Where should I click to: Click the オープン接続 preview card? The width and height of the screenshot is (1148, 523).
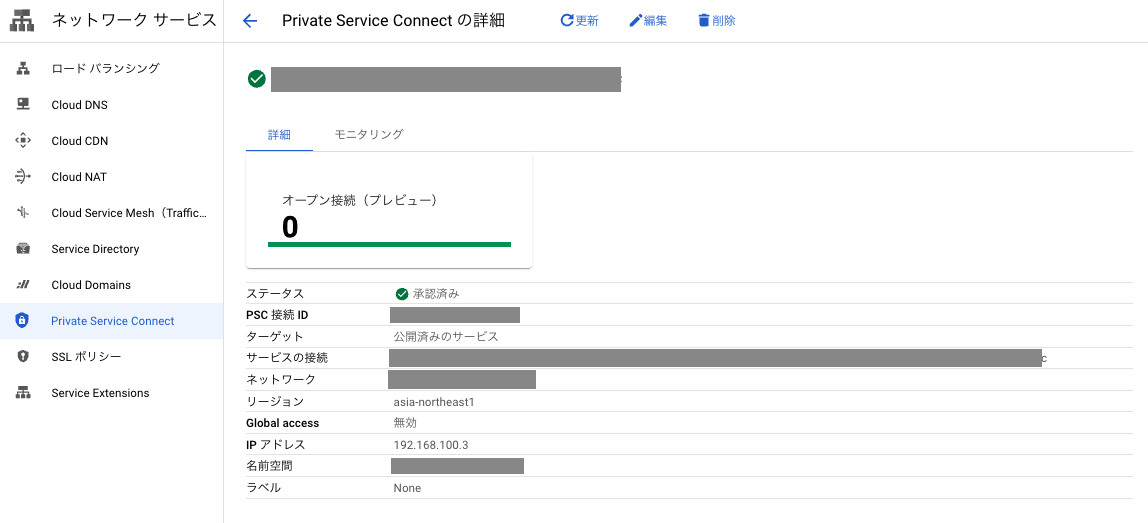click(389, 211)
